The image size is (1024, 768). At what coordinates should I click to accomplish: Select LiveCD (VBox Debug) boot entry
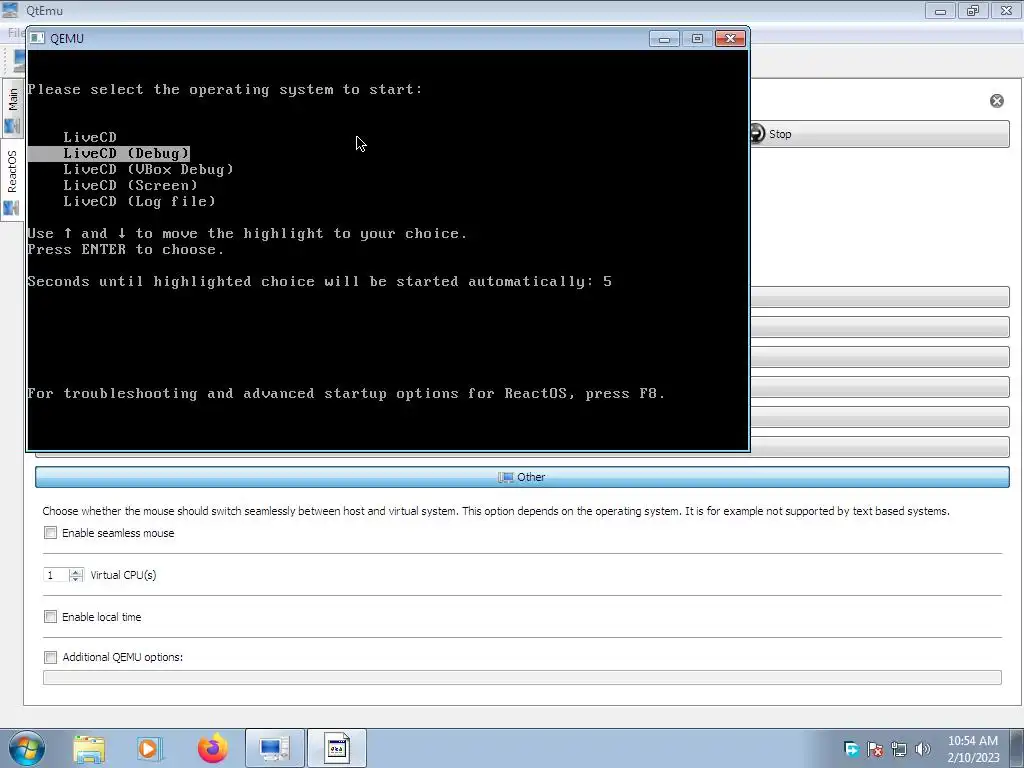point(148,169)
